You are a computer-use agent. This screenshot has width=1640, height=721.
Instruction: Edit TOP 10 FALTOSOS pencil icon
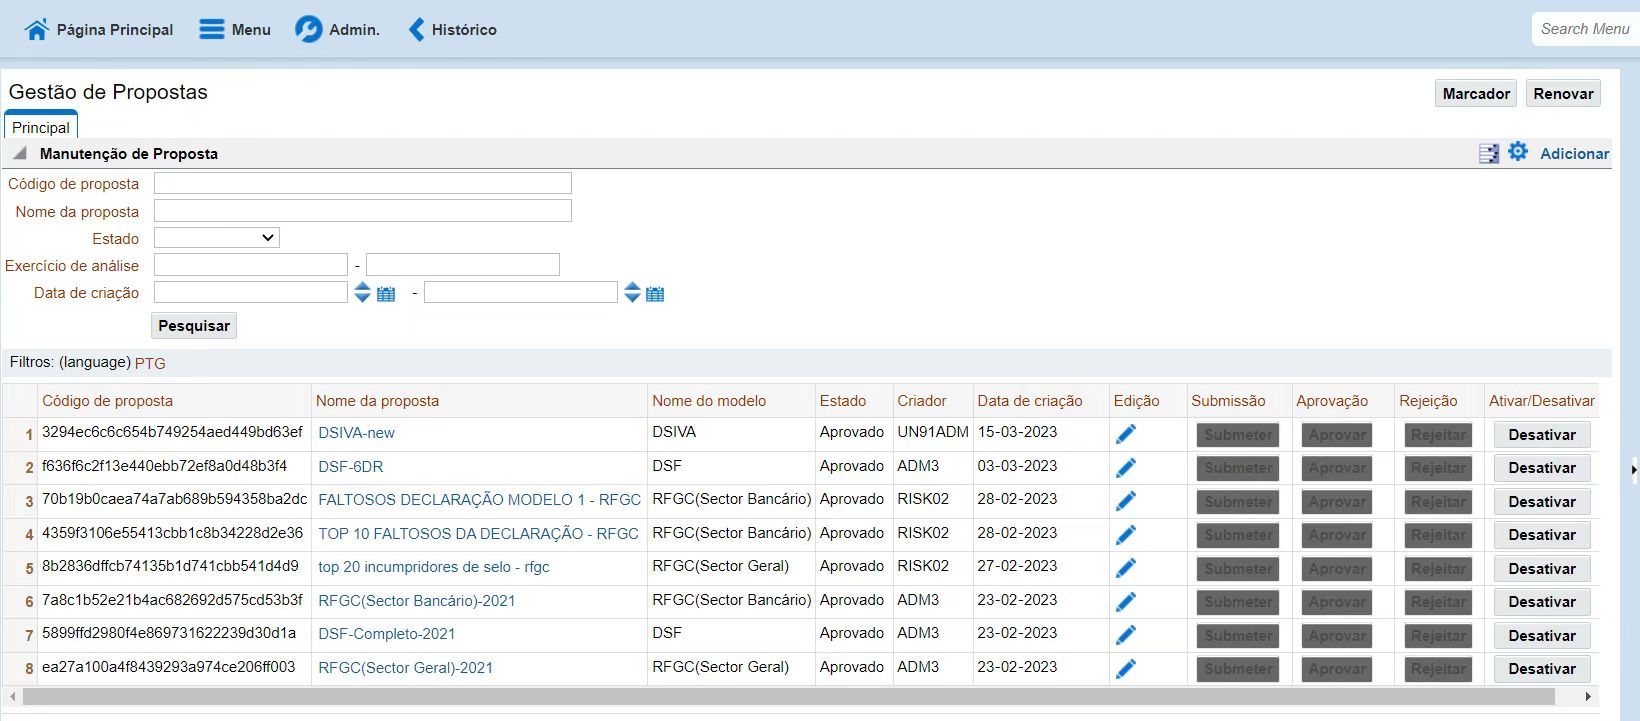[1126, 534]
